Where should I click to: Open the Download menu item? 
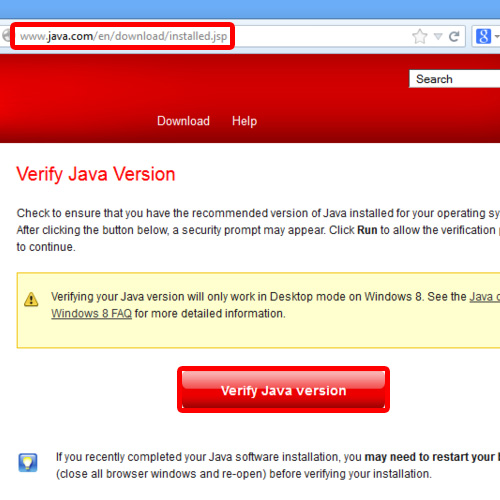pos(183,121)
